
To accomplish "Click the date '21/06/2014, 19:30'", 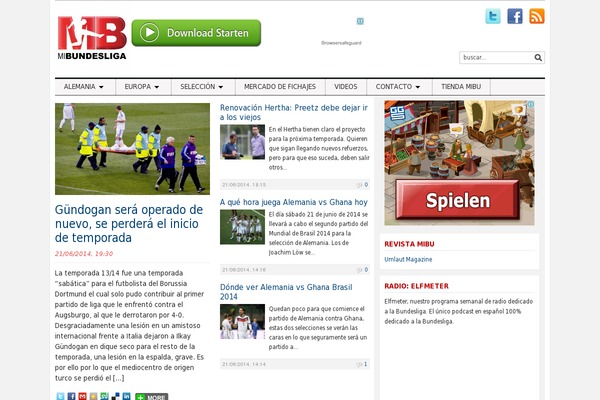I will pyautogui.click(x=84, y=253).
